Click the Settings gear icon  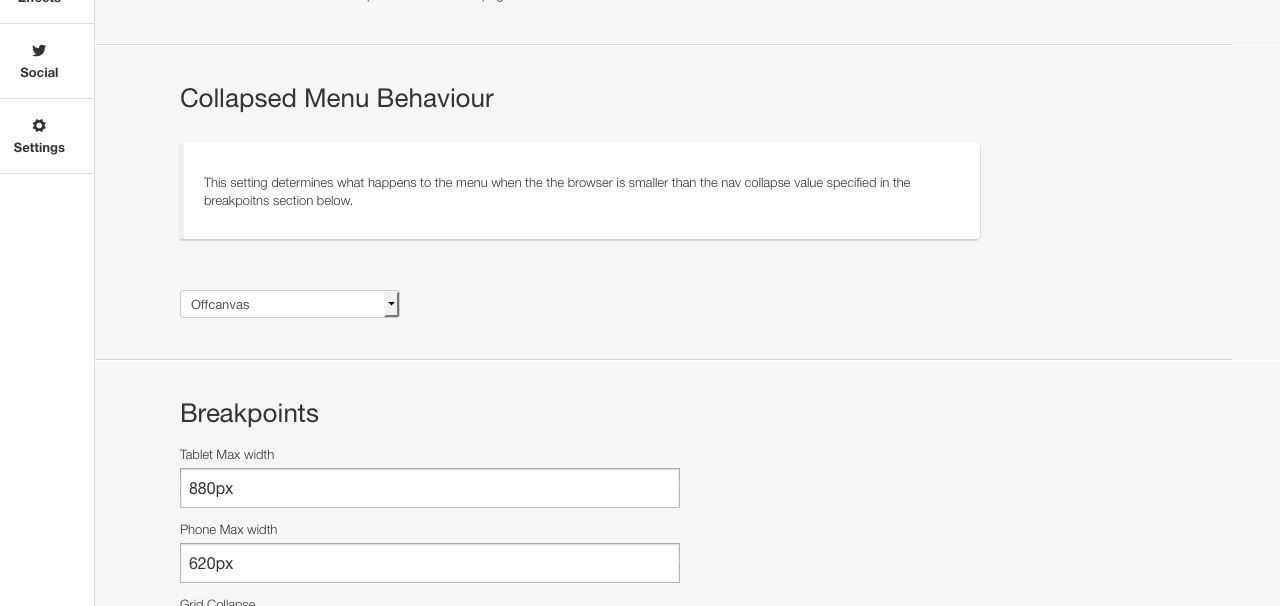click(x=39, y=125)
